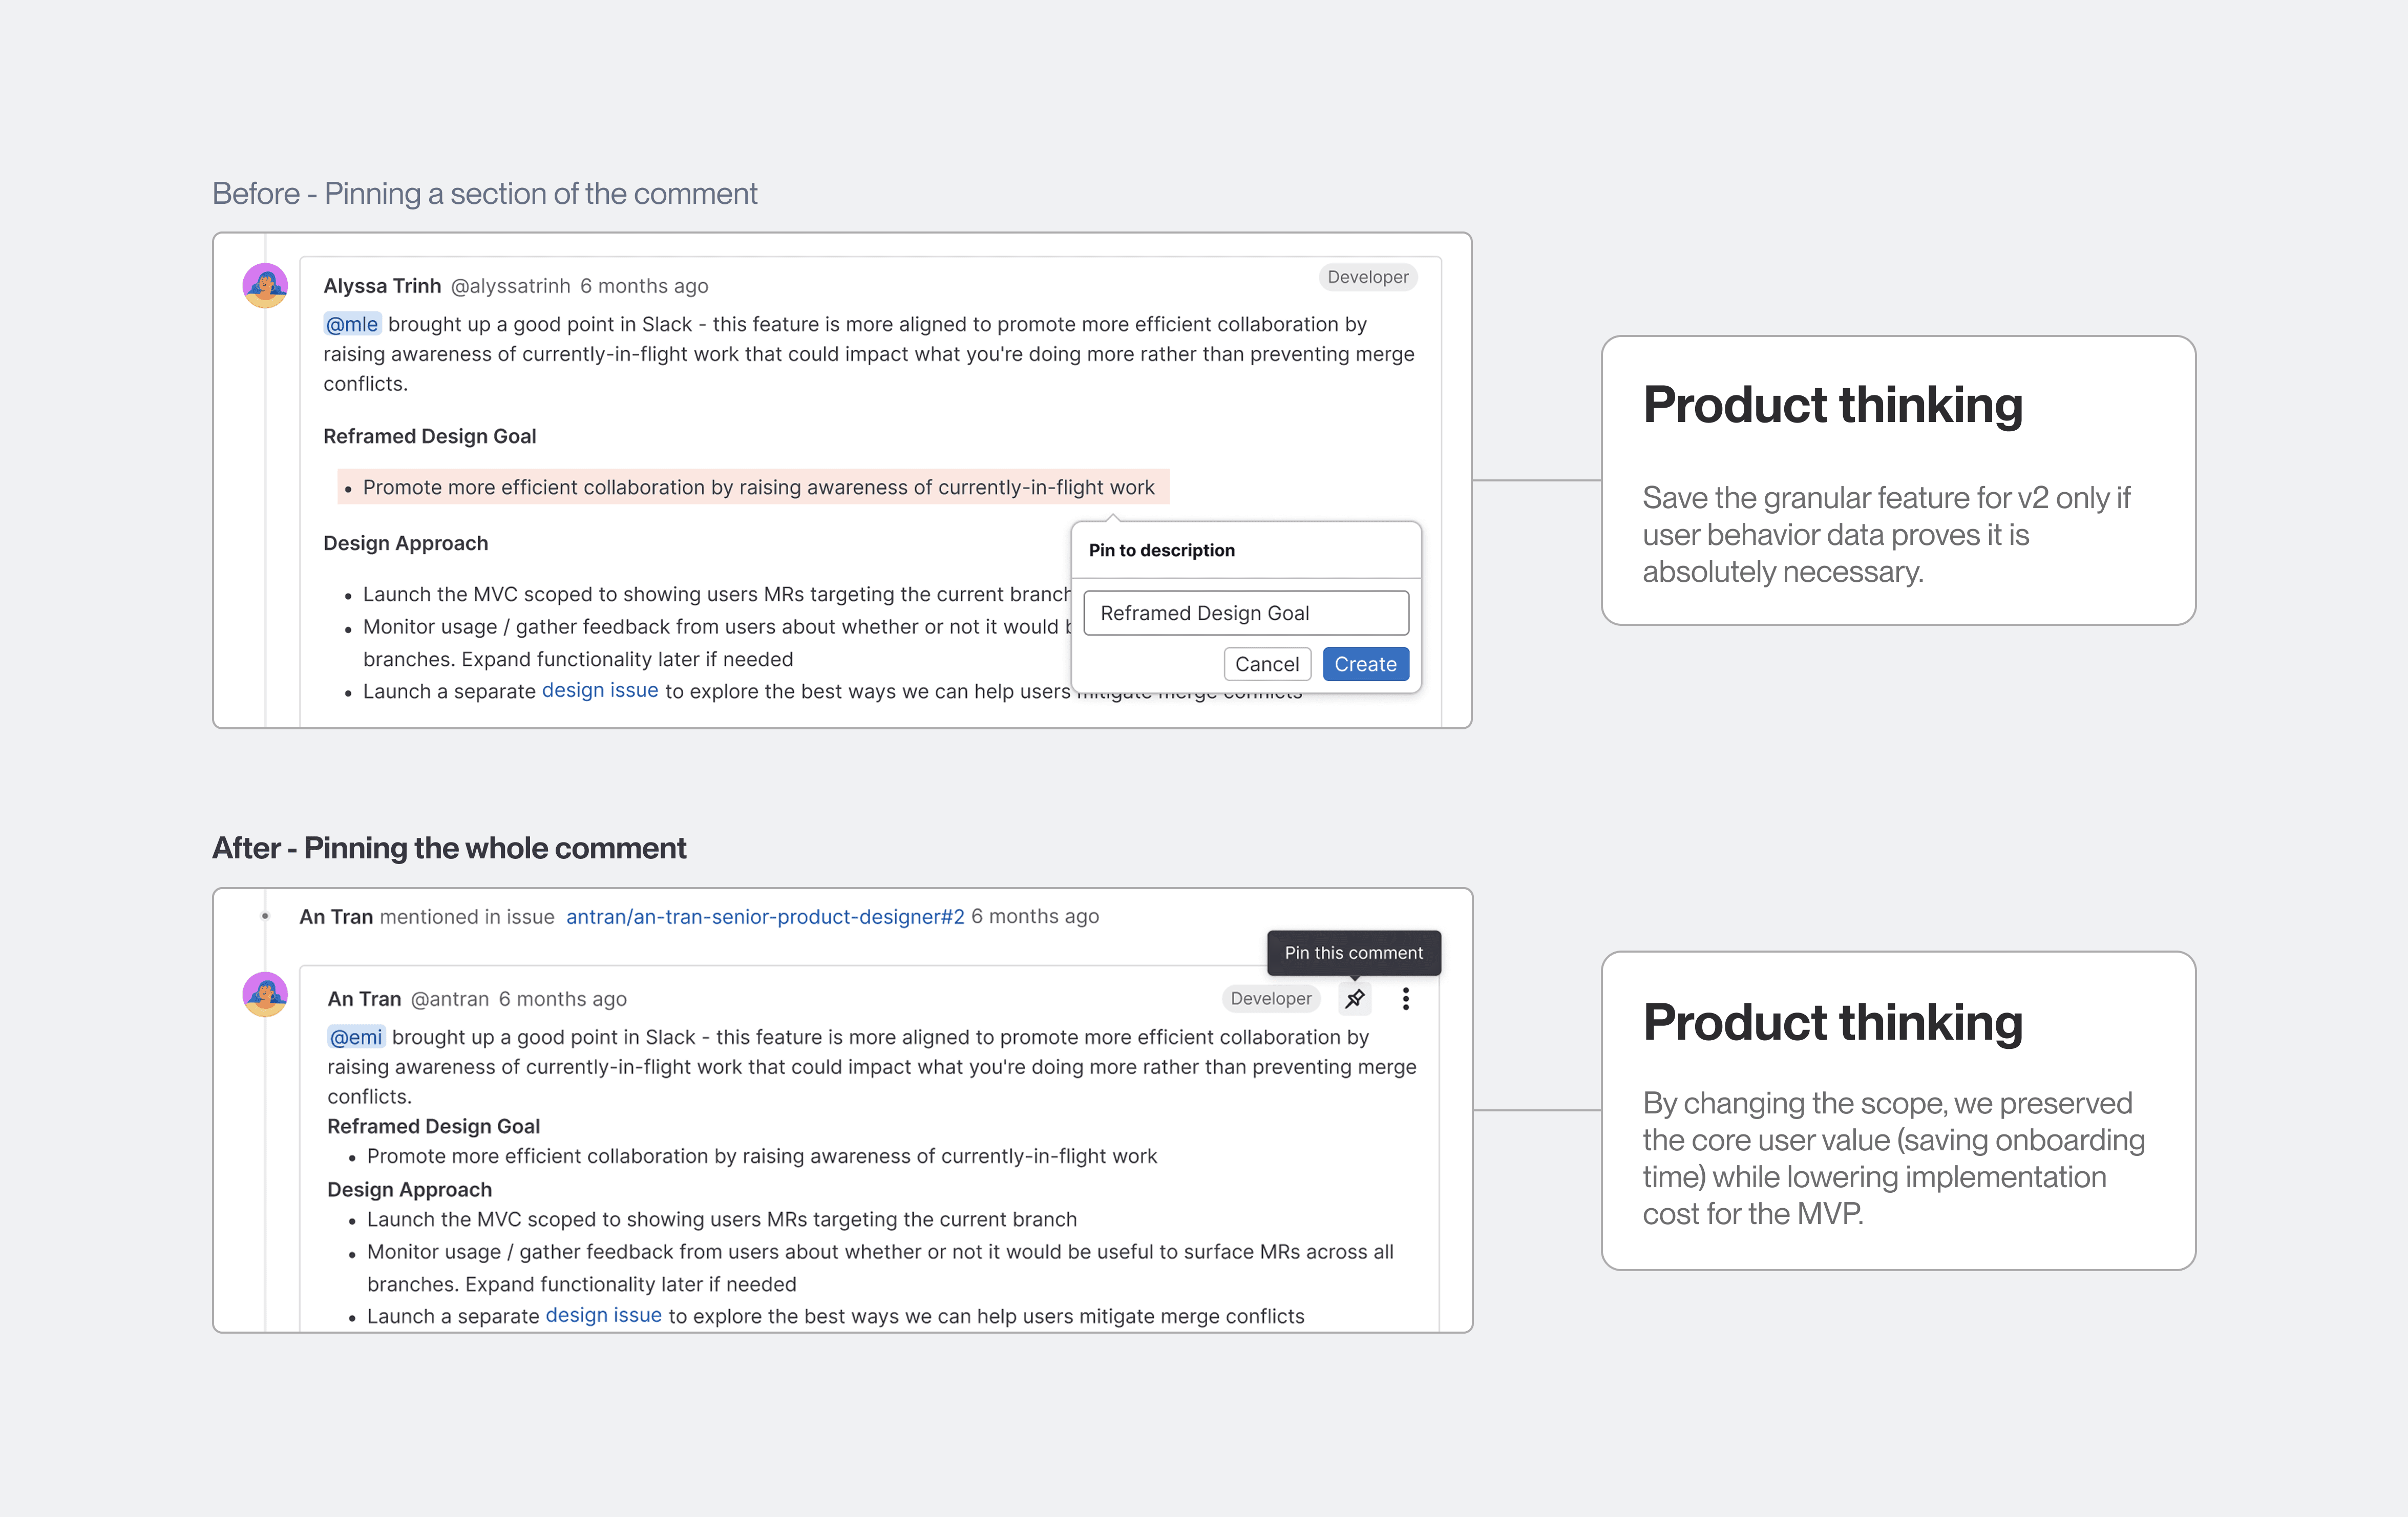Click the Pin this comment tooltip
This screenshot has height=1517, width=2408.
(1354, 953)
